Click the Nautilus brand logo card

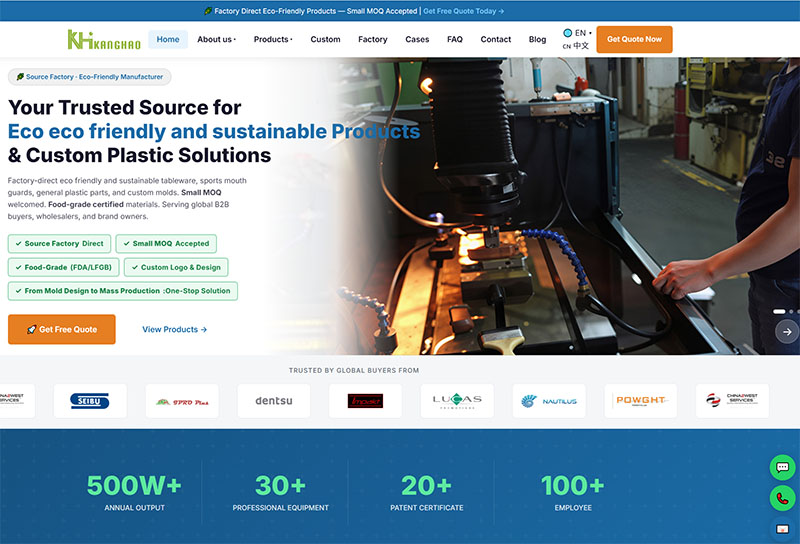click(549, 401)
